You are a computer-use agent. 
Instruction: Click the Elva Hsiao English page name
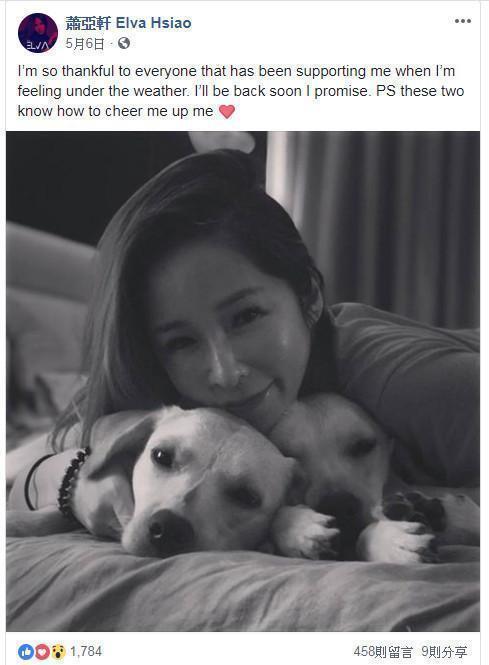[x=154, y=23]
